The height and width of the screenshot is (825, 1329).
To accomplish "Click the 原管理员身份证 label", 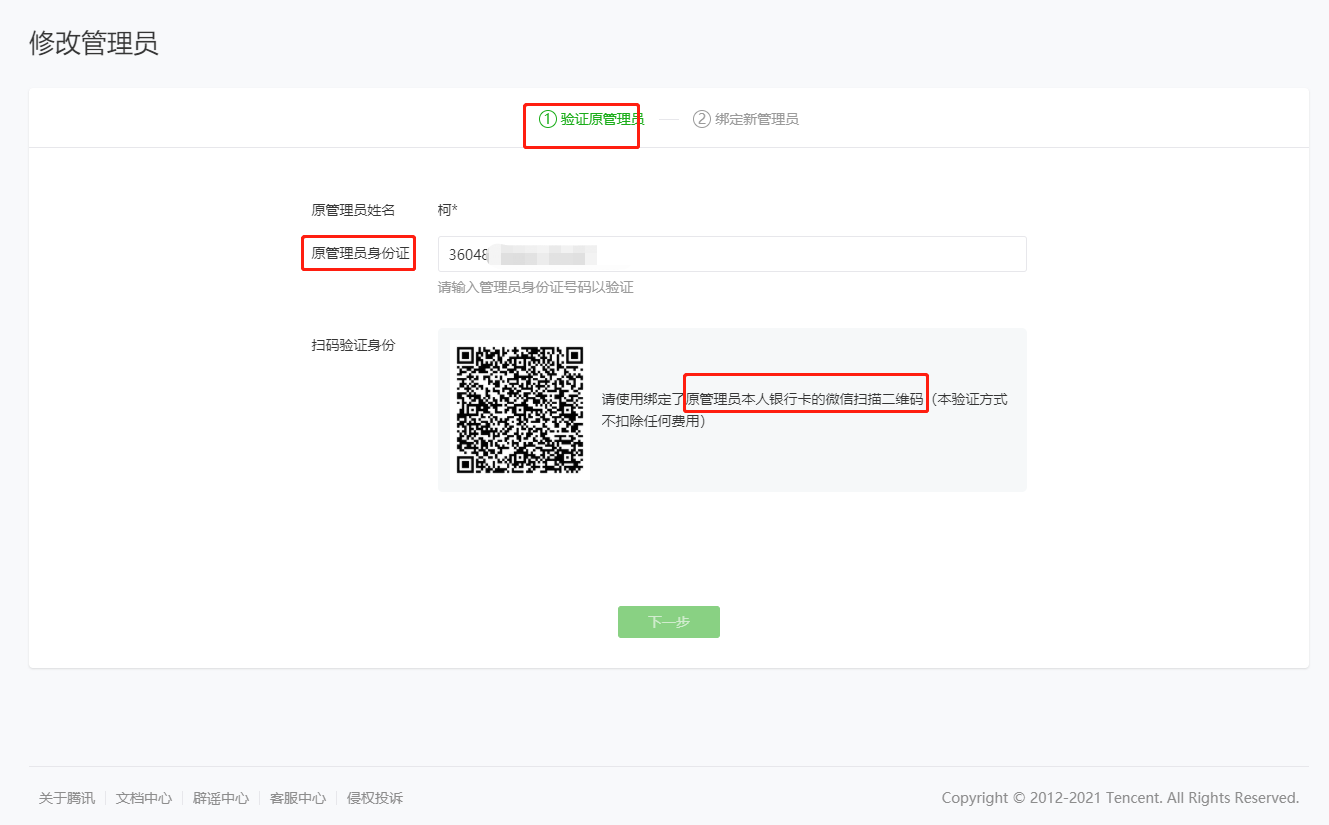I will point(360,253).
